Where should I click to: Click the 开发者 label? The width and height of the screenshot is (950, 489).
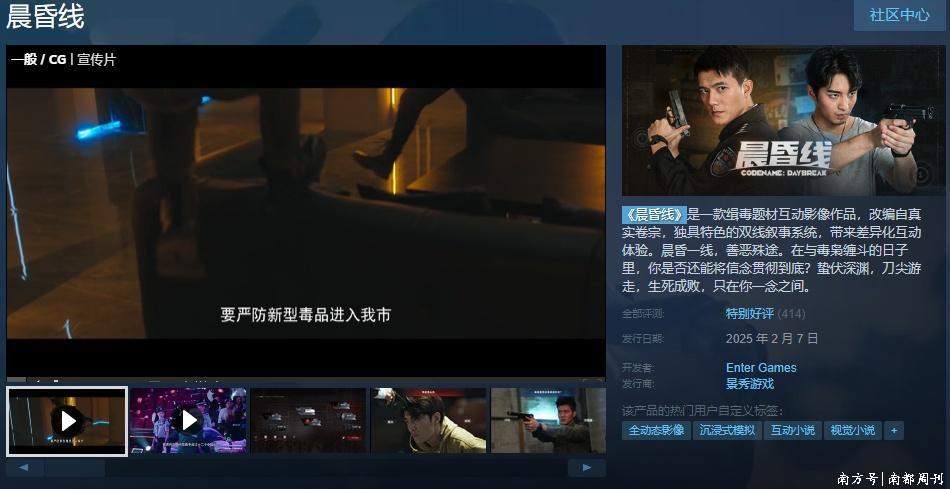coord(638,368)
